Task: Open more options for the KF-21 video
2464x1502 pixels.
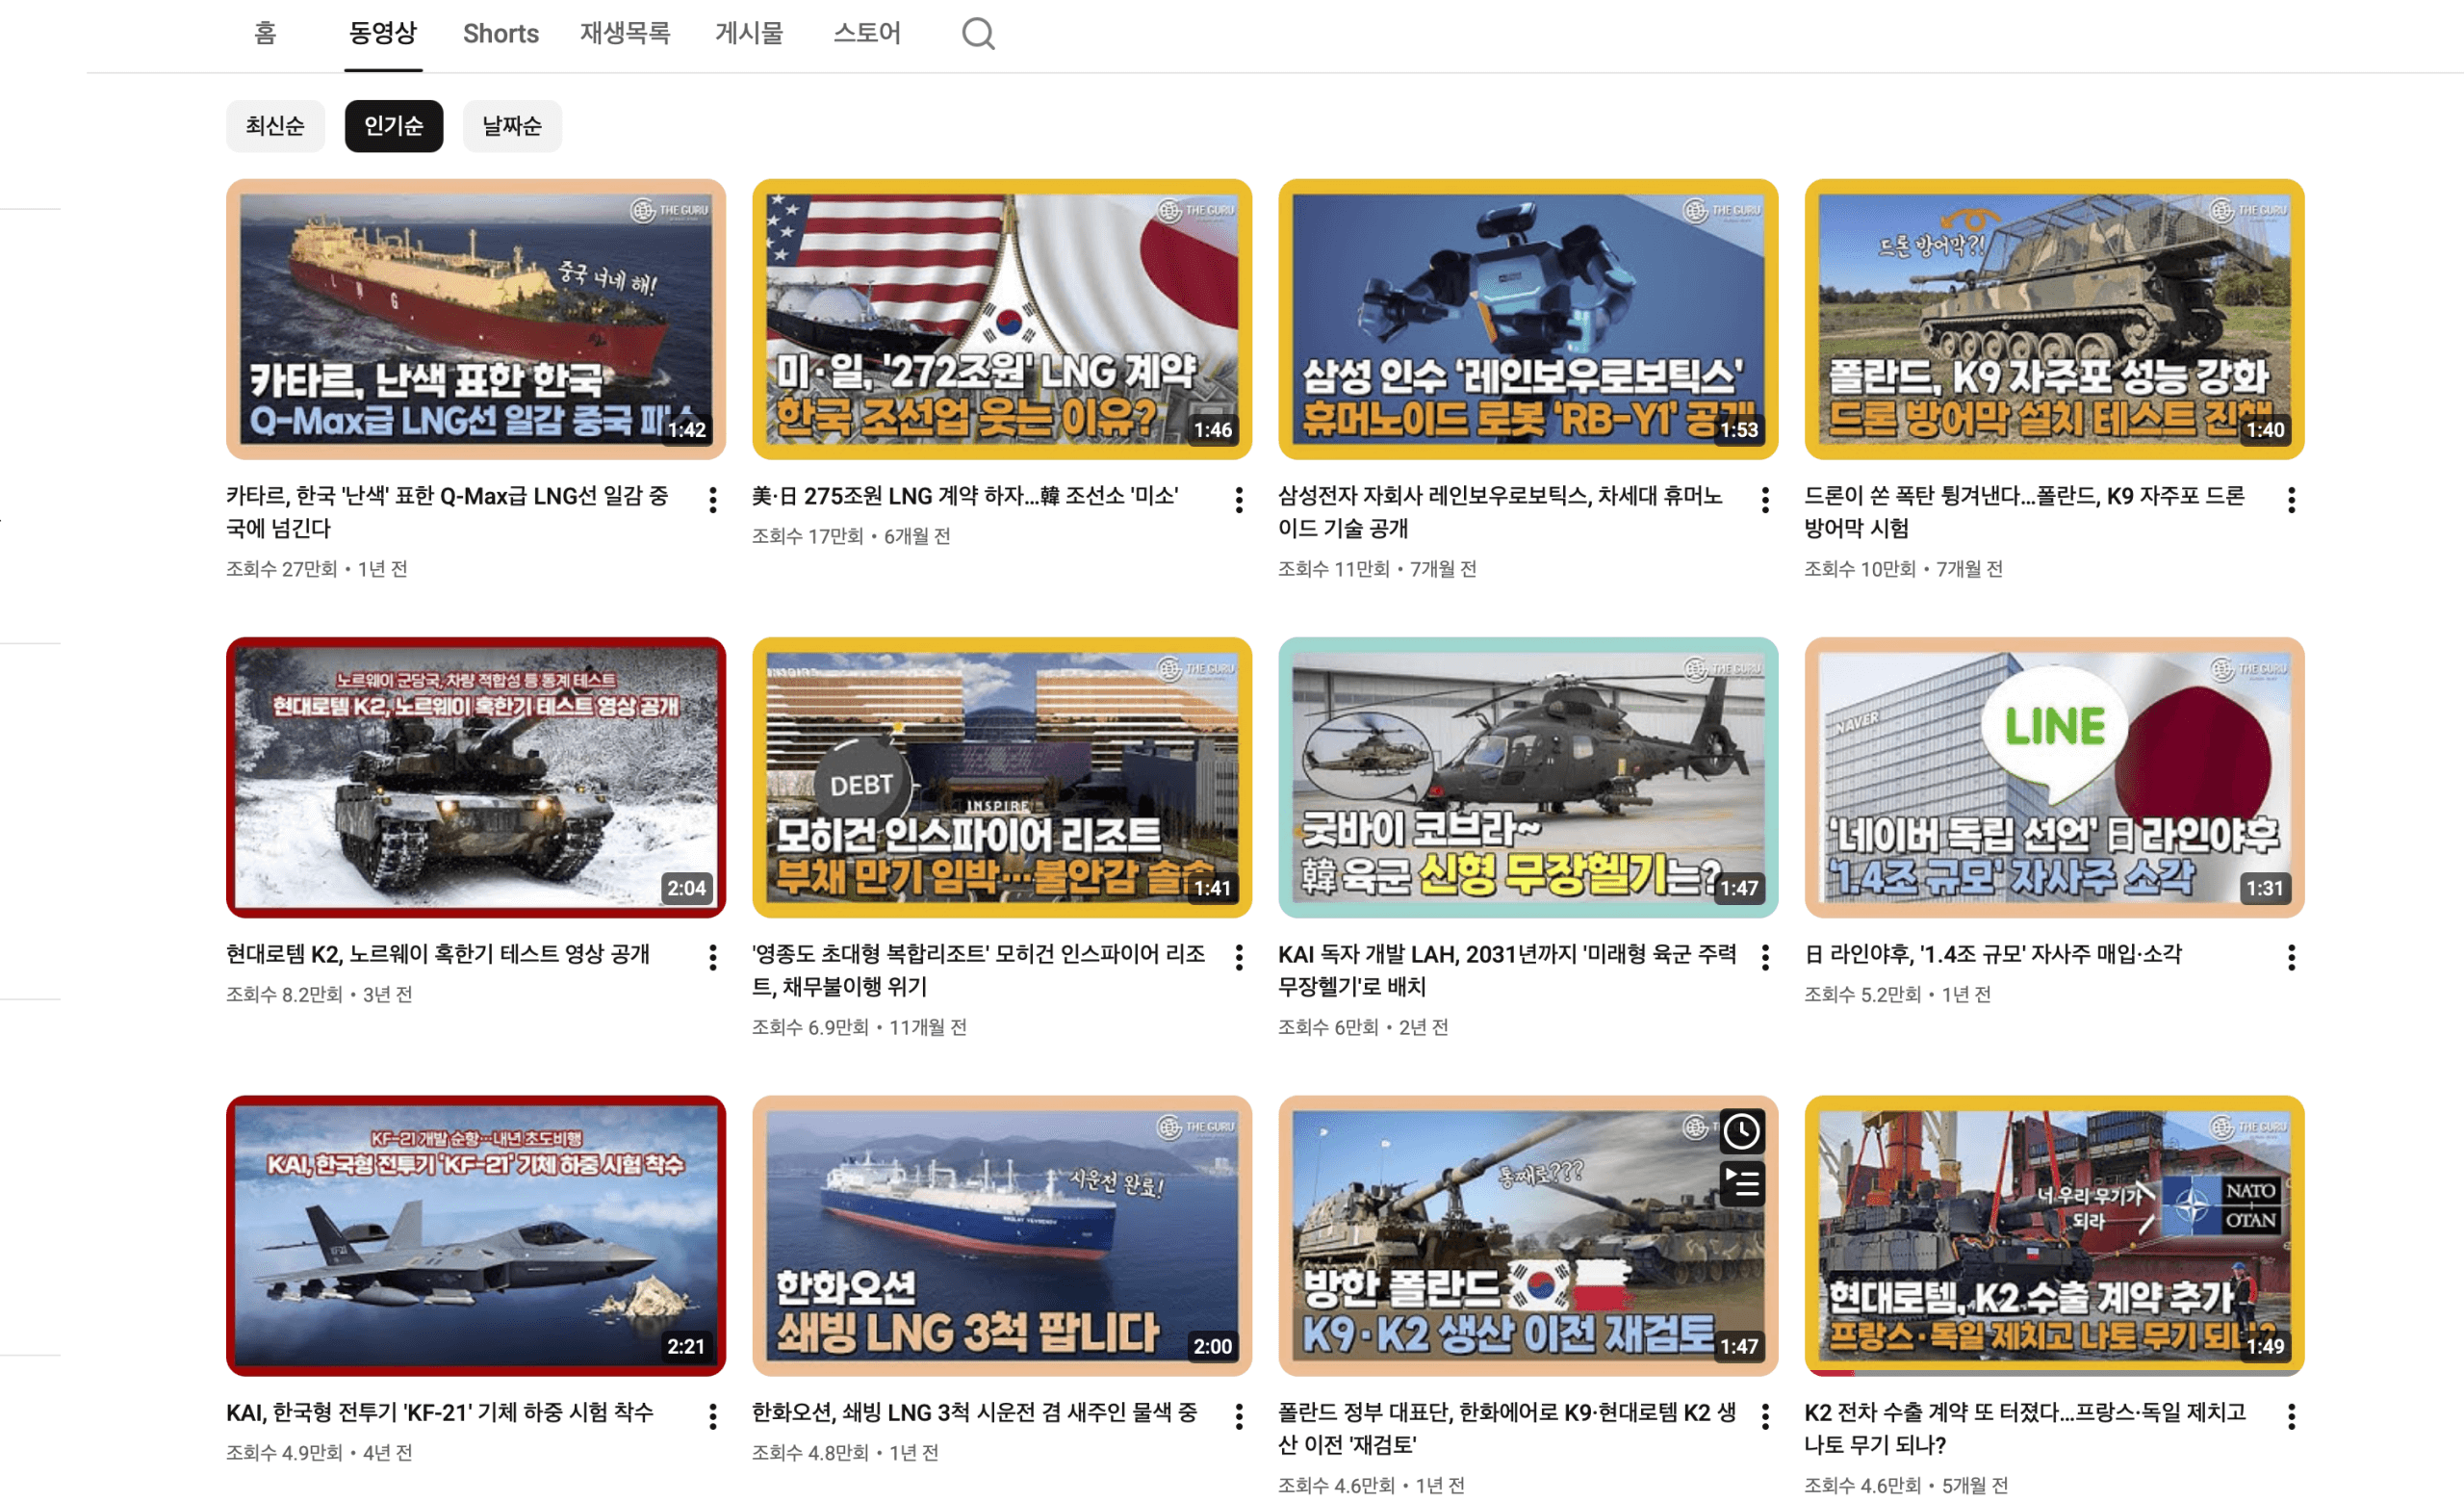Action: pos(713,1416)
